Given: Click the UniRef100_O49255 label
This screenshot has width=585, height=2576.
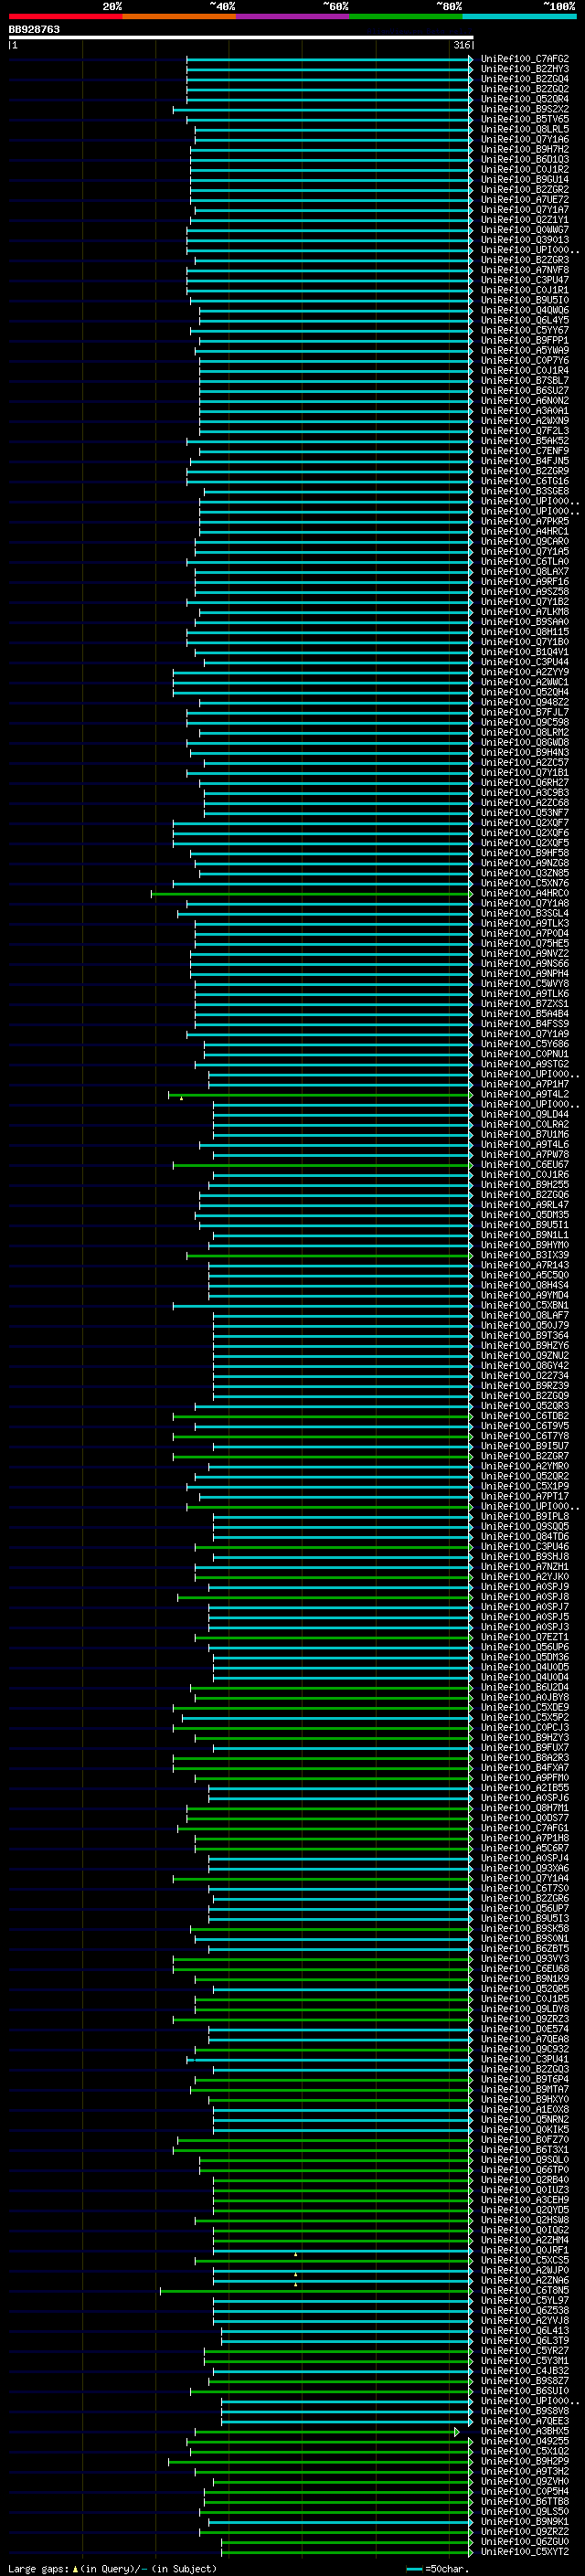Looking at the screenshot, I should 525,2441.
